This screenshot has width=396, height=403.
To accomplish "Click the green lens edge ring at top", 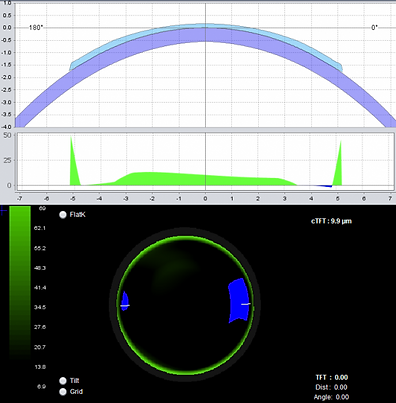I will pos(184,237).
